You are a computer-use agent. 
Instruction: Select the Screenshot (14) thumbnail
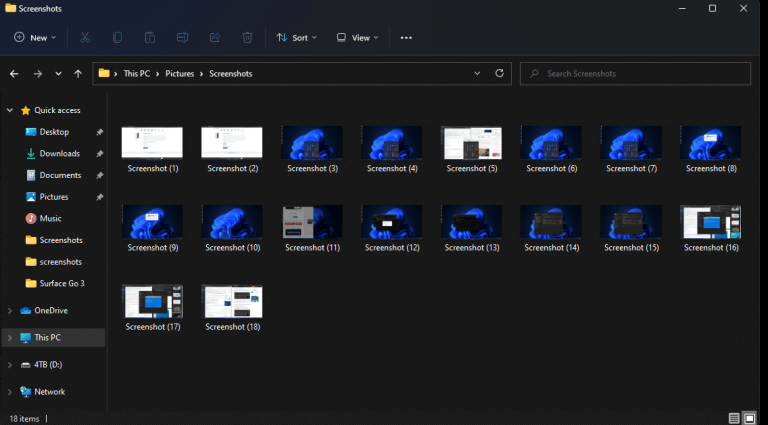552,222
